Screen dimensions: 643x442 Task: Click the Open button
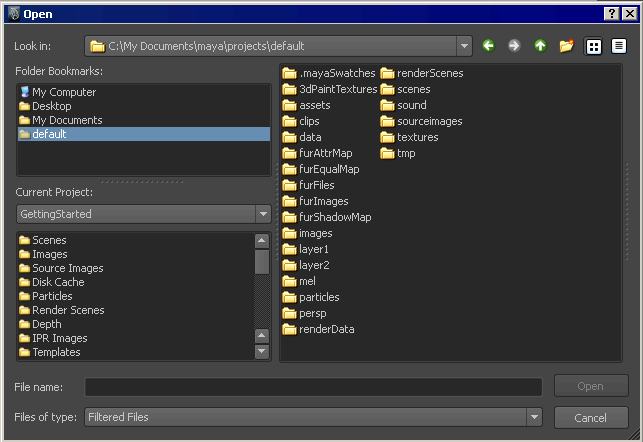[591, 386]
